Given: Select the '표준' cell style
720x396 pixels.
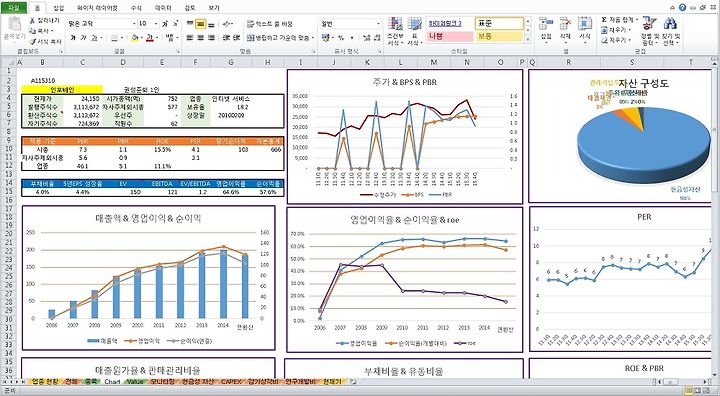Looking at the screenshot, I should (x=499, y=23).
